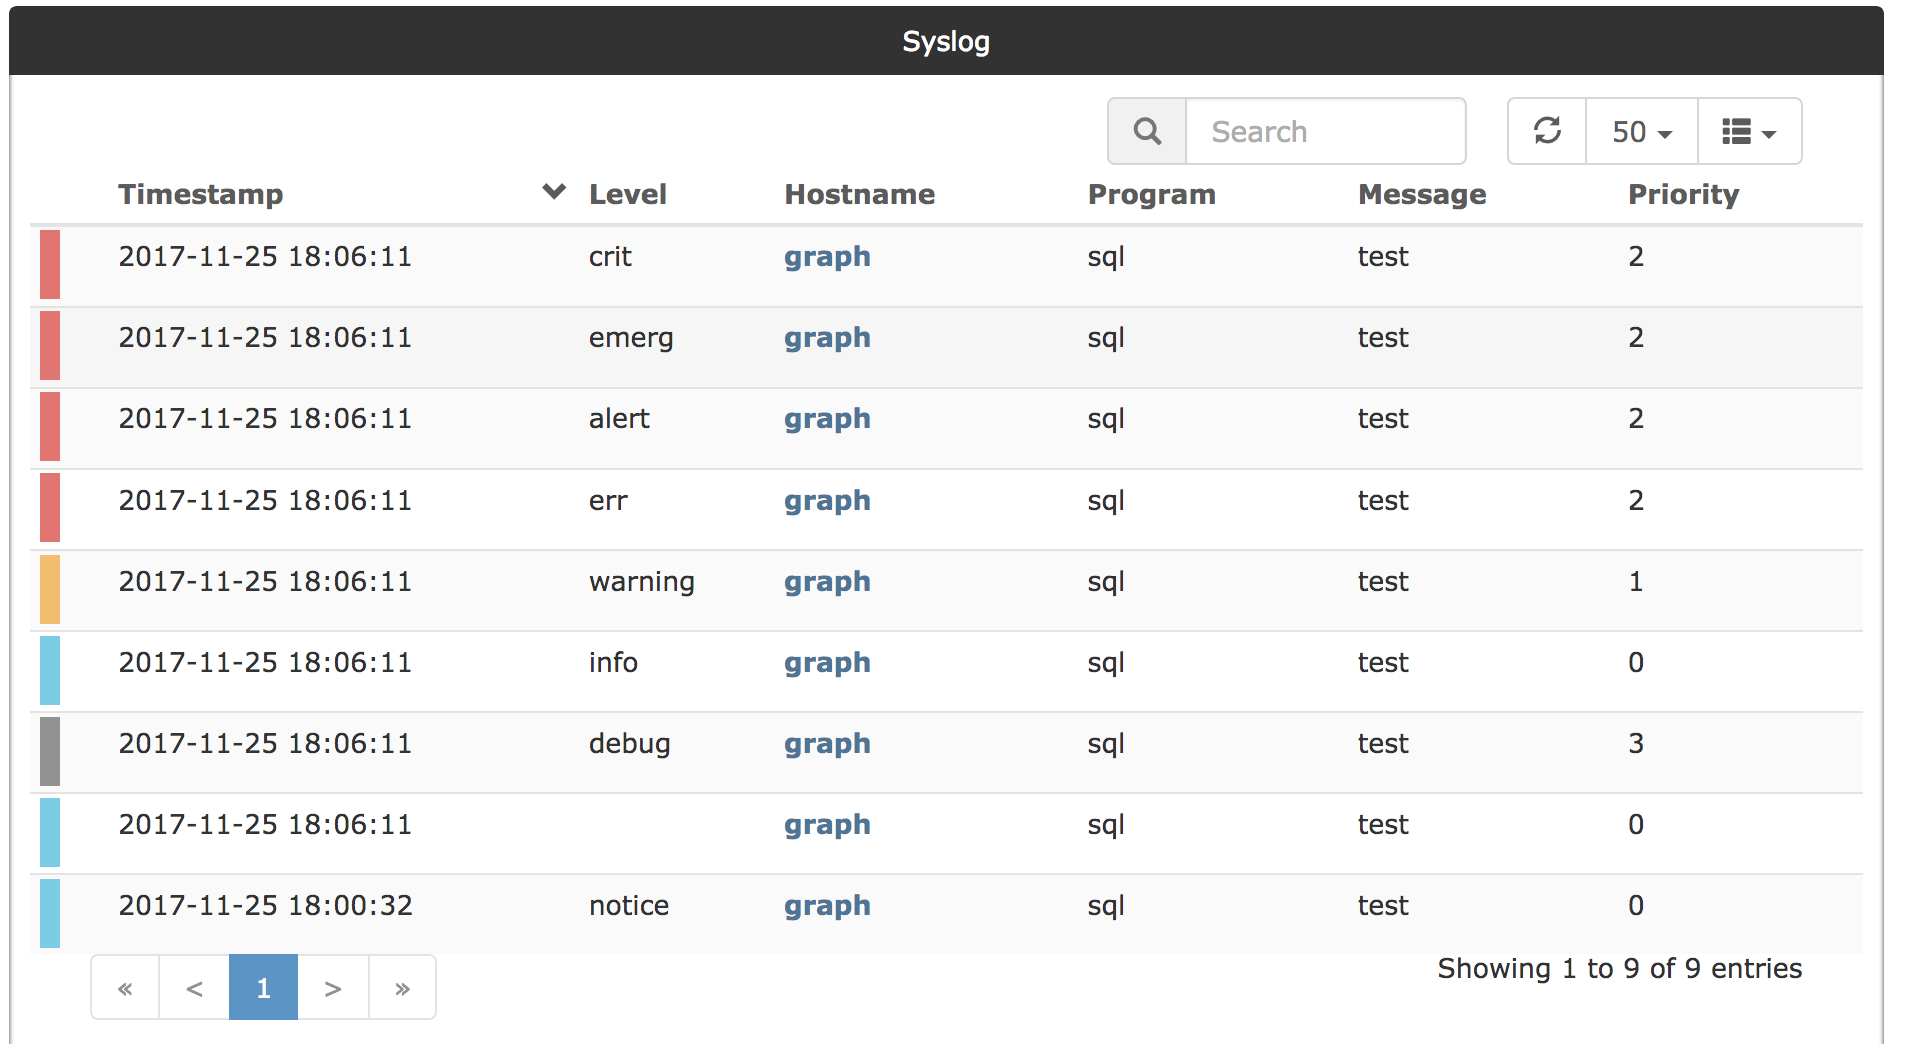
Task: Open graph host in alert row
Action: coord(827,420)
